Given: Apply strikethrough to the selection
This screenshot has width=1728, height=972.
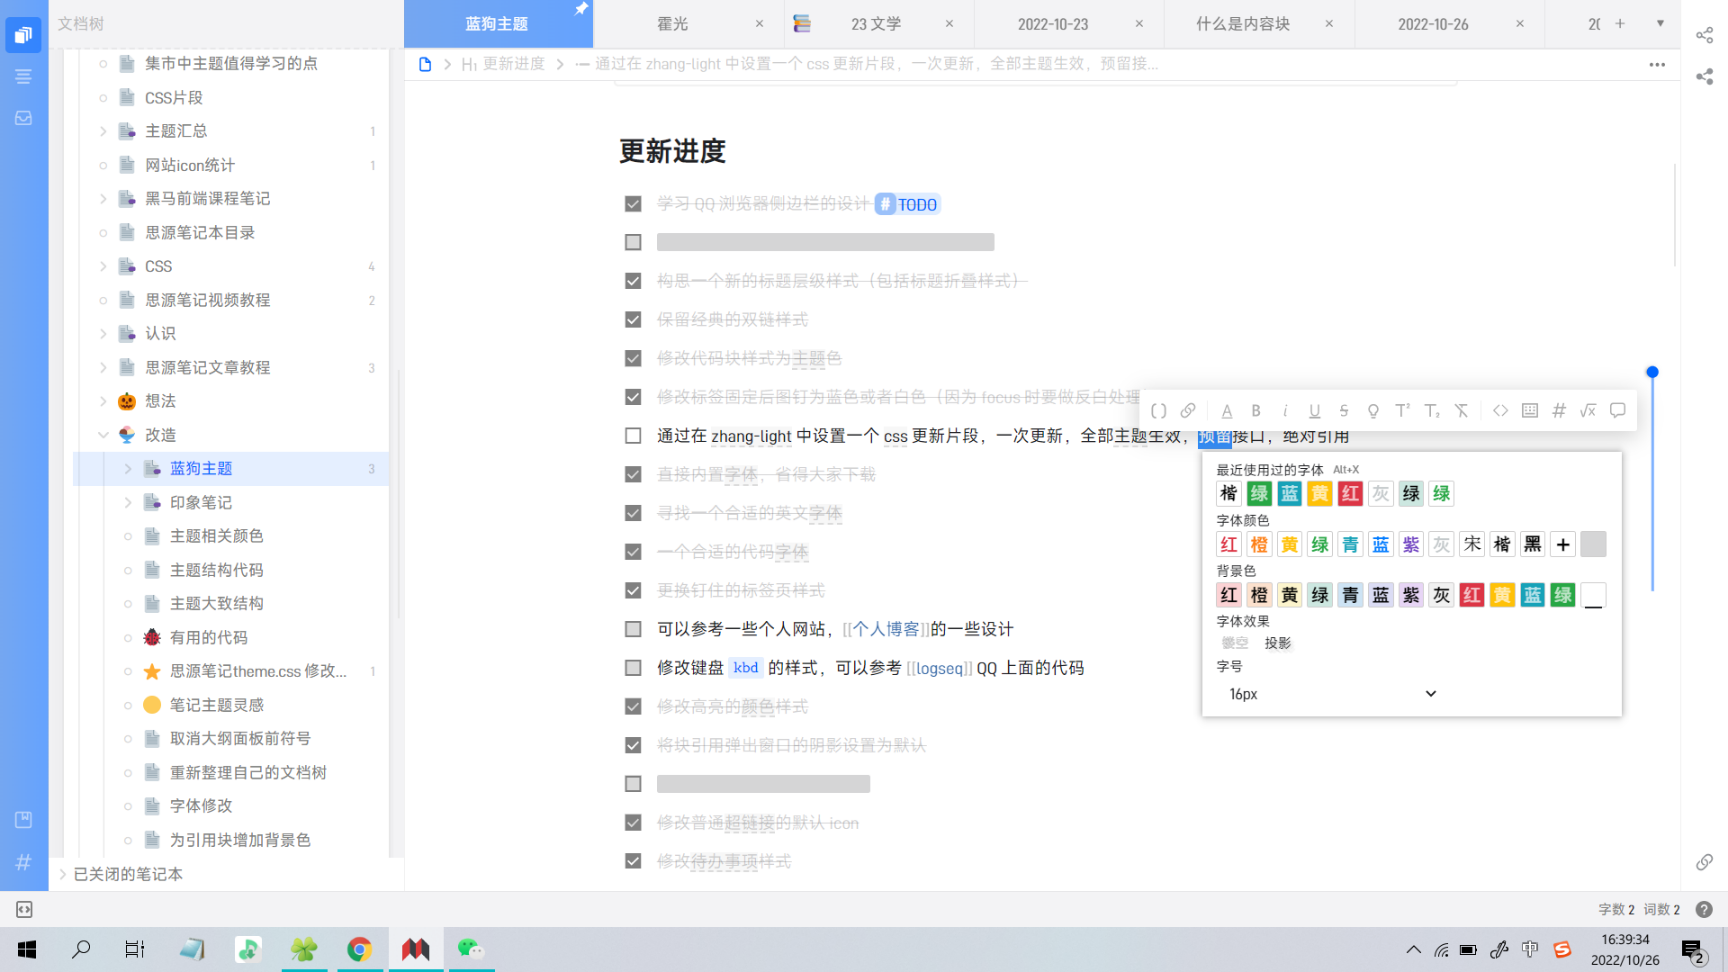Looking at the screenshot, I should tap(1344, 410).
